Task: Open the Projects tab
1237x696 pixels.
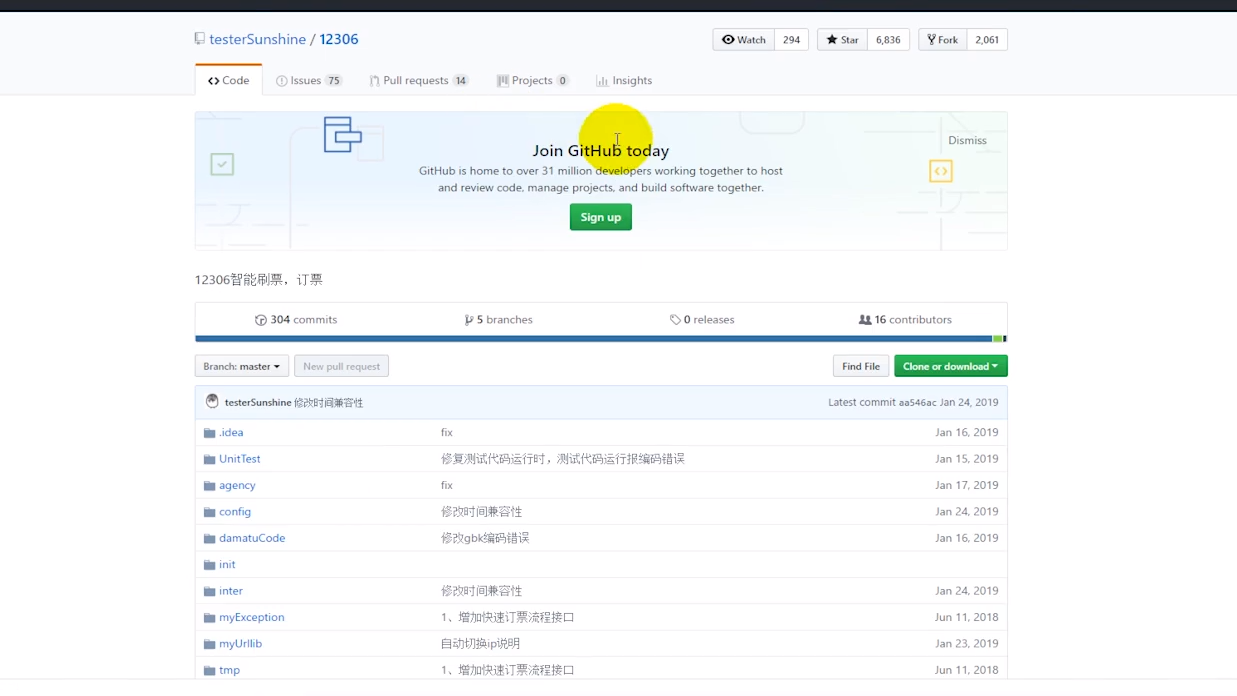Action: pos(533,80)
